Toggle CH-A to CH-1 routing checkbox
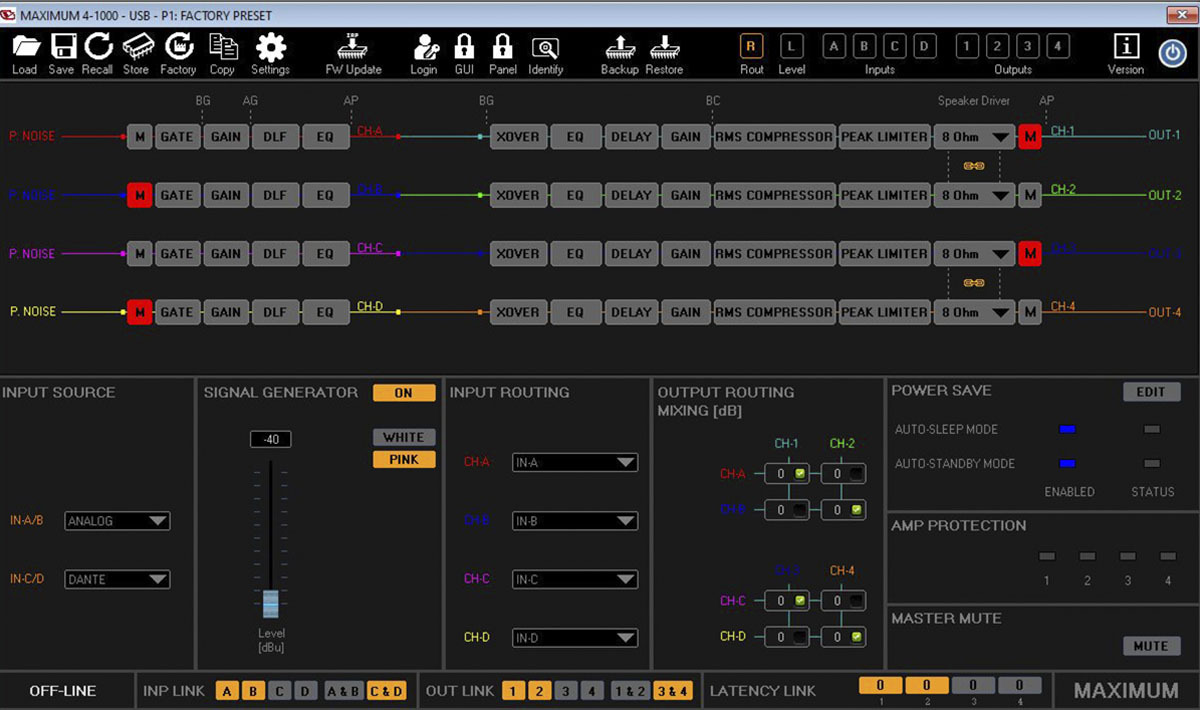The width and height of the screenshot is (1200, 710). coord(800,474)
